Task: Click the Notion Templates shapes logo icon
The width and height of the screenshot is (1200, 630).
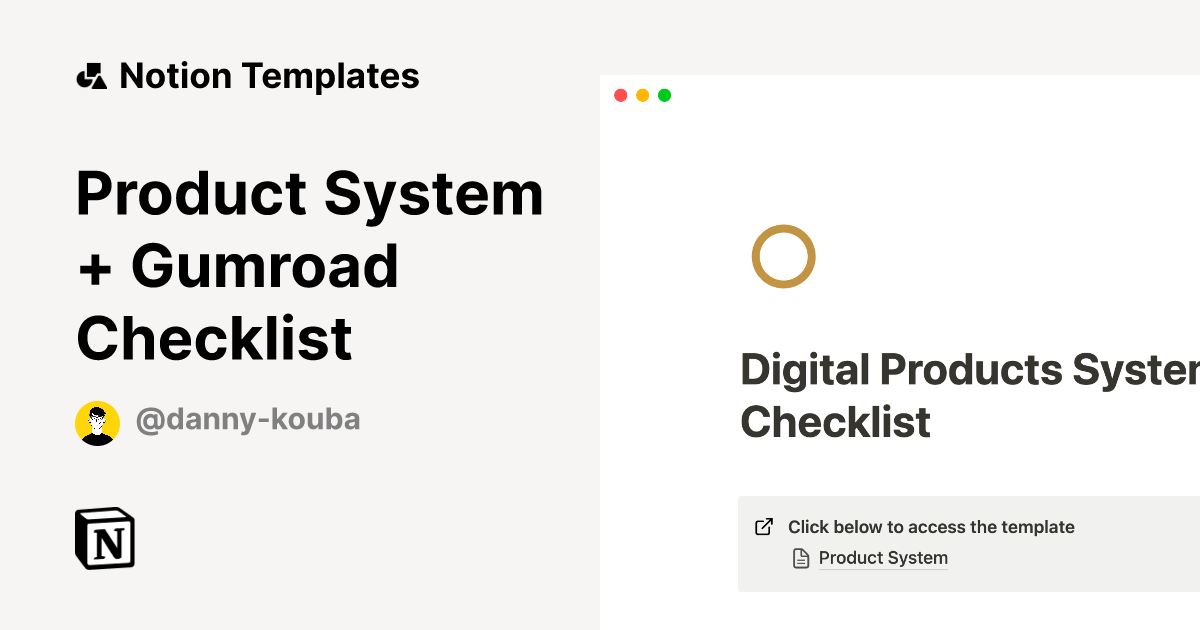Action: (x=91, y=76)
